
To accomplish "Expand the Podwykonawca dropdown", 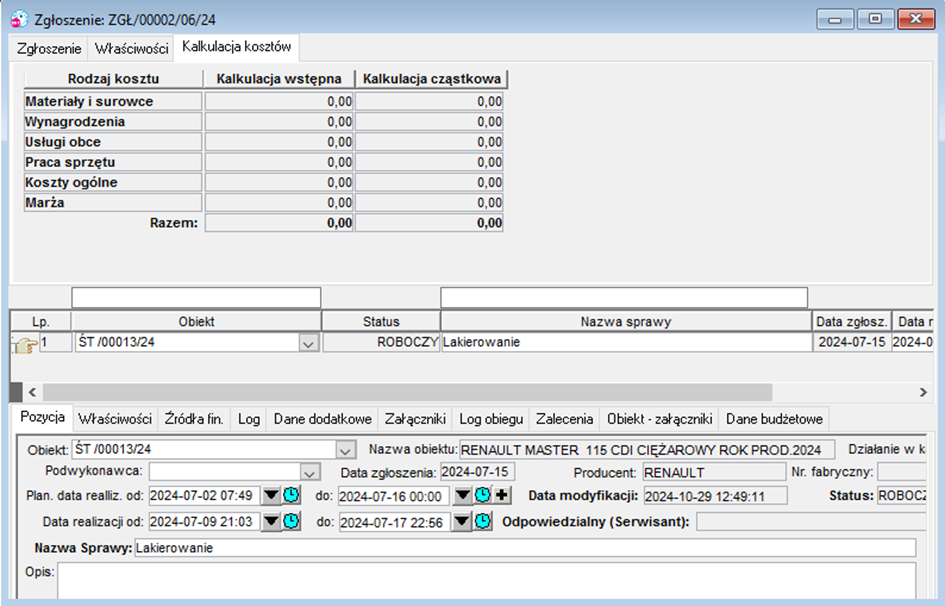I will (x=309, y=472).
